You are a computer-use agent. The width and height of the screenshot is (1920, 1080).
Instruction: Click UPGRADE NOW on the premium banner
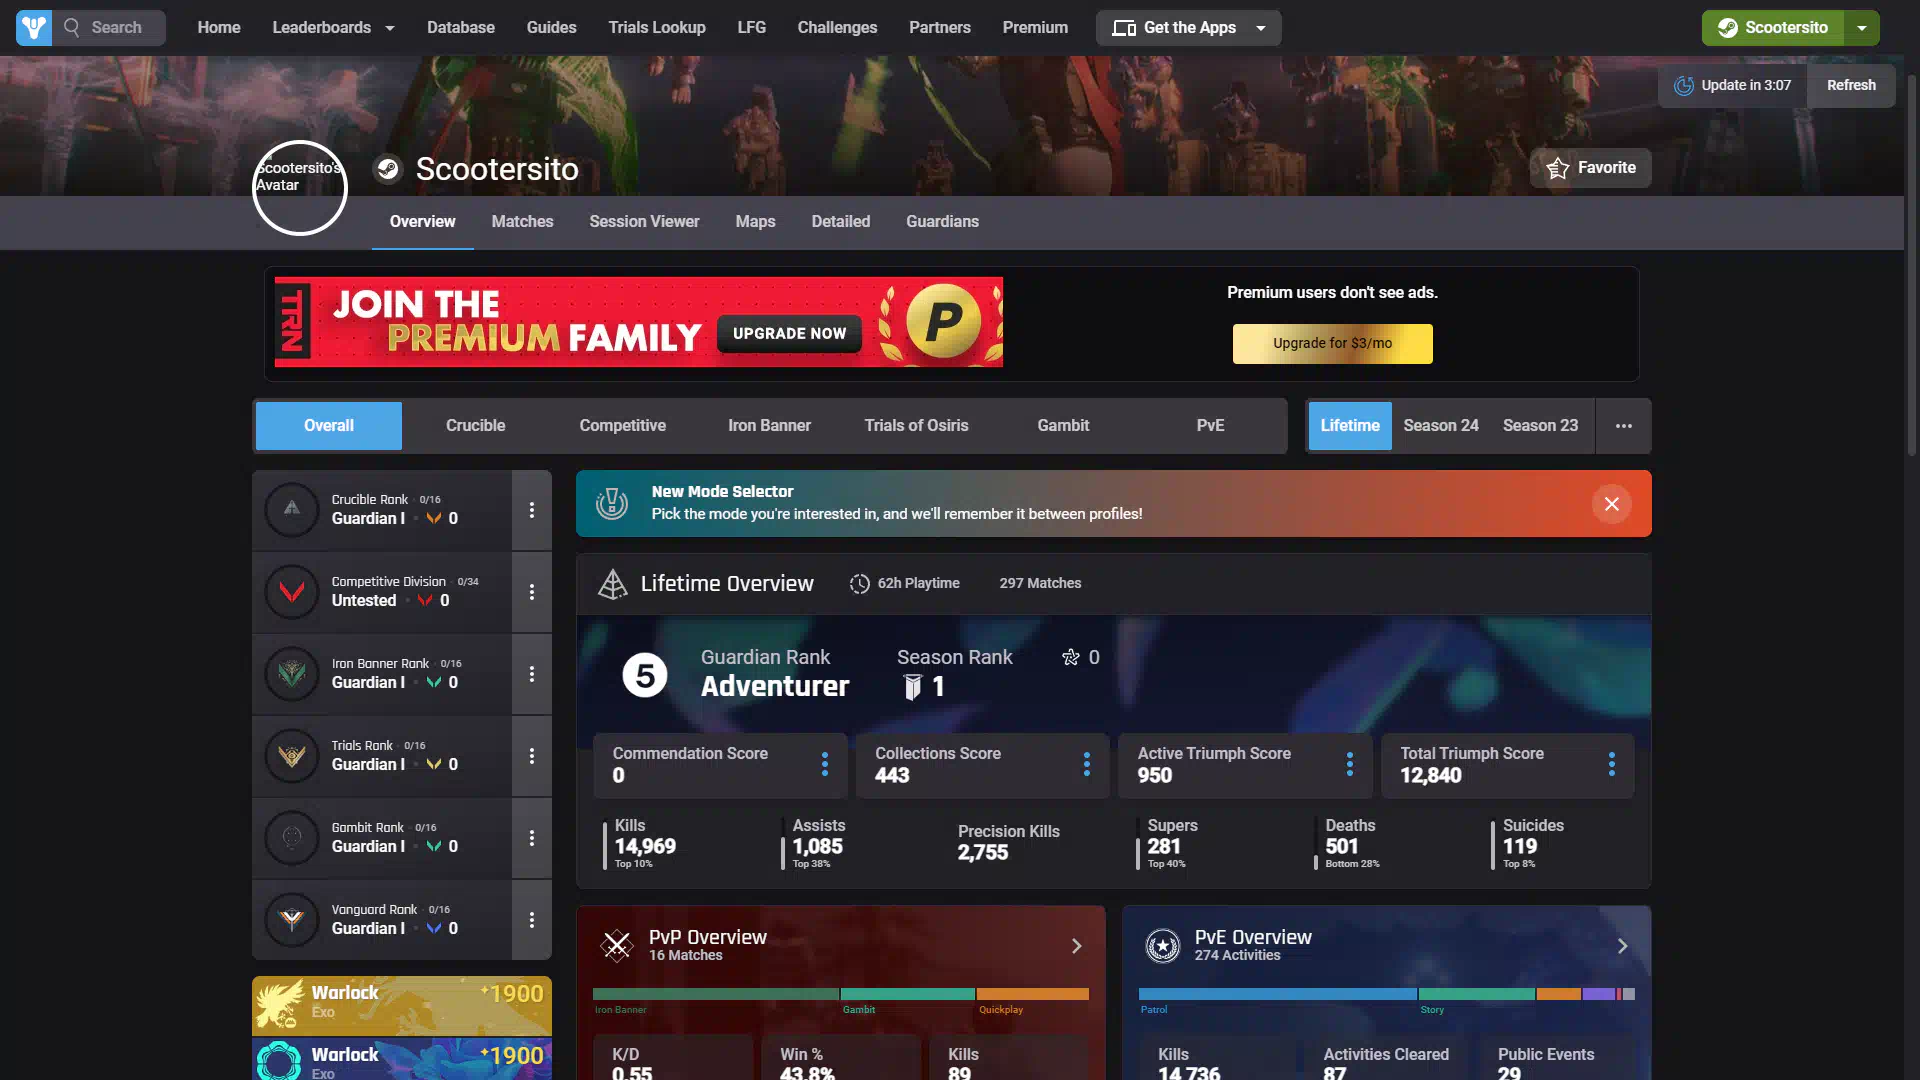(789, 334)
